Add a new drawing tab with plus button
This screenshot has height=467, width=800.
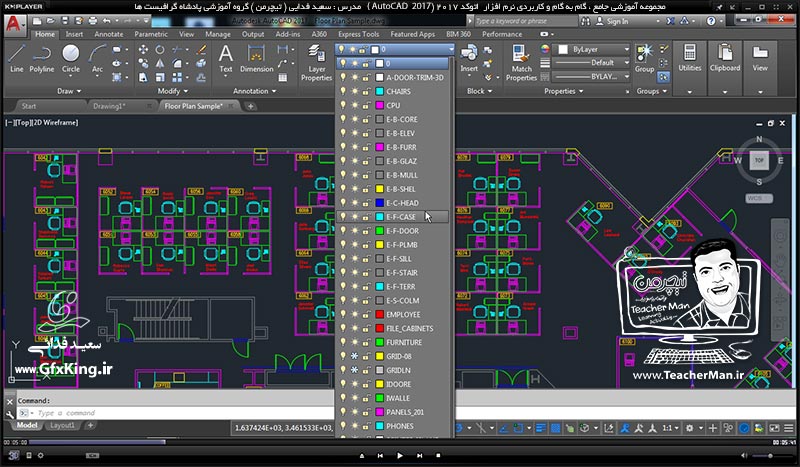point(250,106)
